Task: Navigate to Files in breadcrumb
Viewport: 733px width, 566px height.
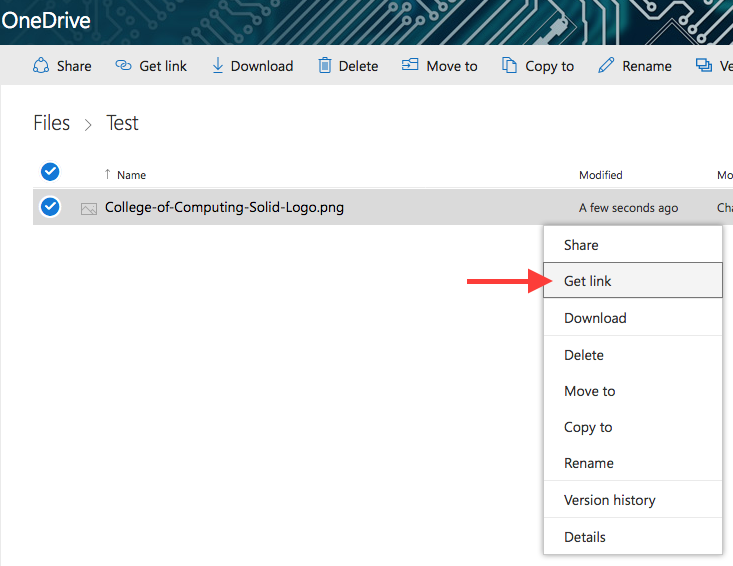Action: click(x=52, y=123)
